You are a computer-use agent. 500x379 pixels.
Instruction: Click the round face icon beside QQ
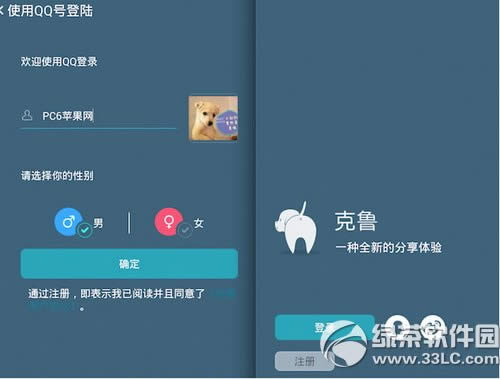[x=432, y=324]
